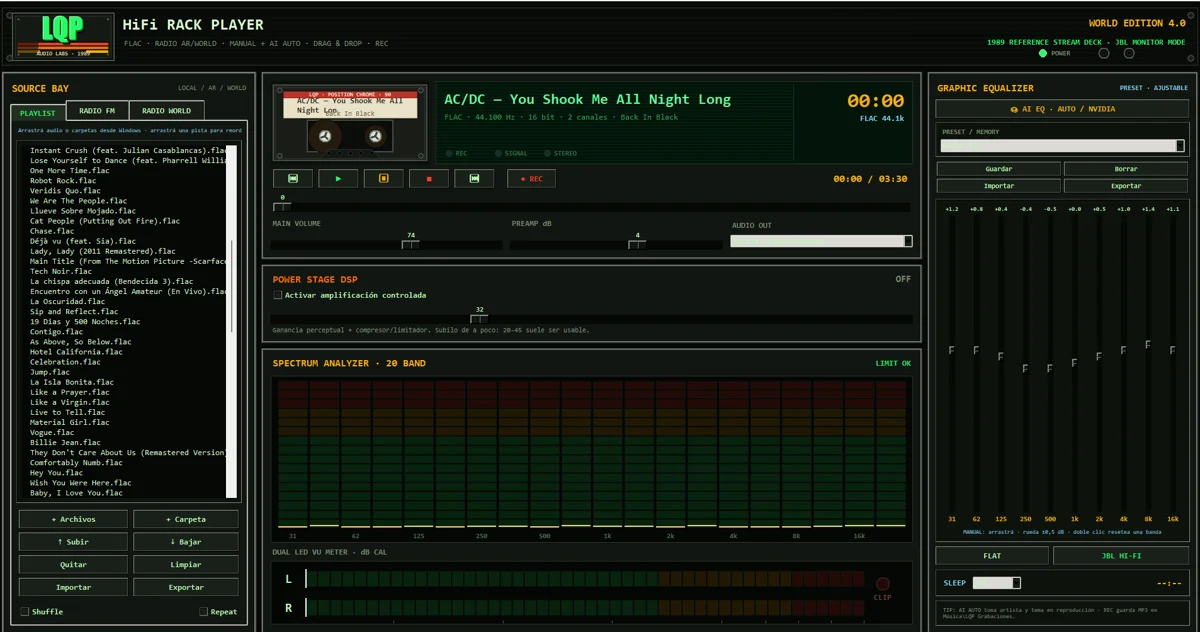This screenshot has height=632, width=1200.
Task: Click the 31 Hz equalizer slider handle
Action: (x=951, y=350)
